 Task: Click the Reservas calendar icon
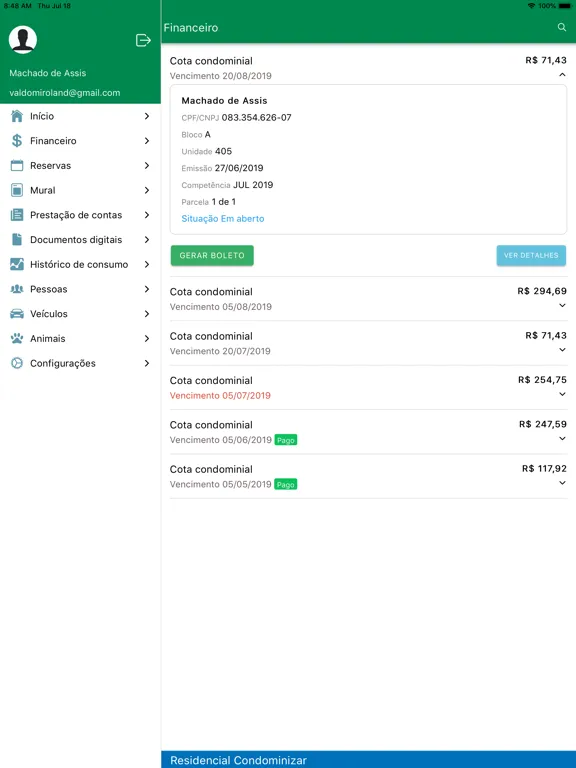[x=17, y=166]
